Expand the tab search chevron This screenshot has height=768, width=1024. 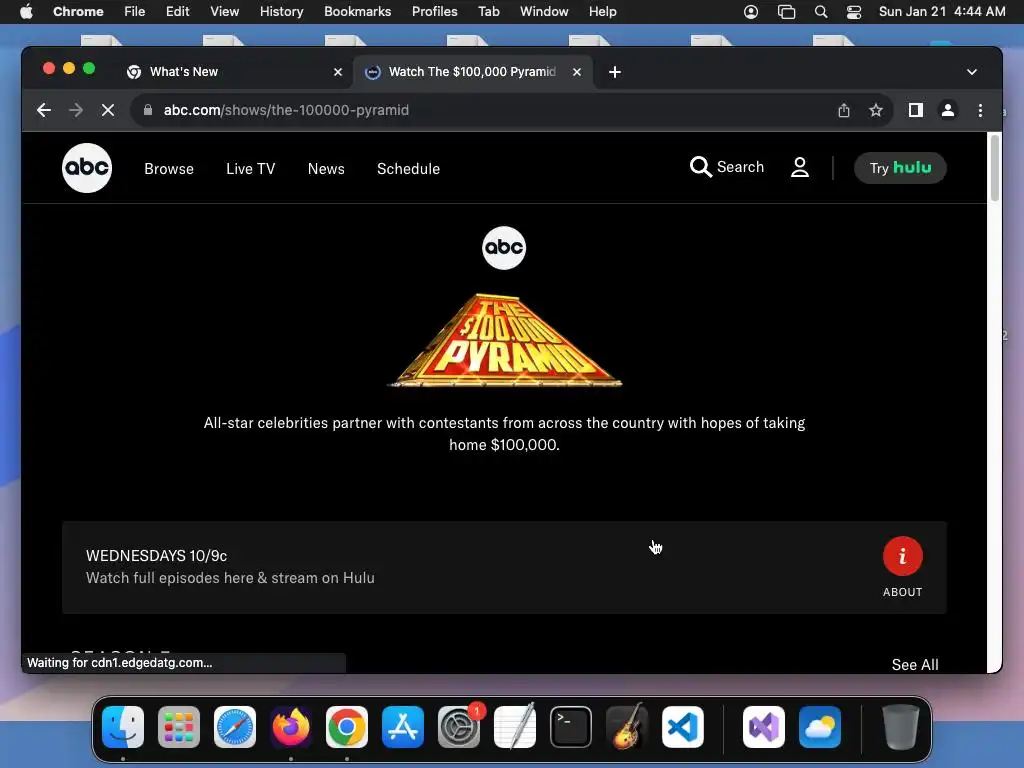(972, 72)
